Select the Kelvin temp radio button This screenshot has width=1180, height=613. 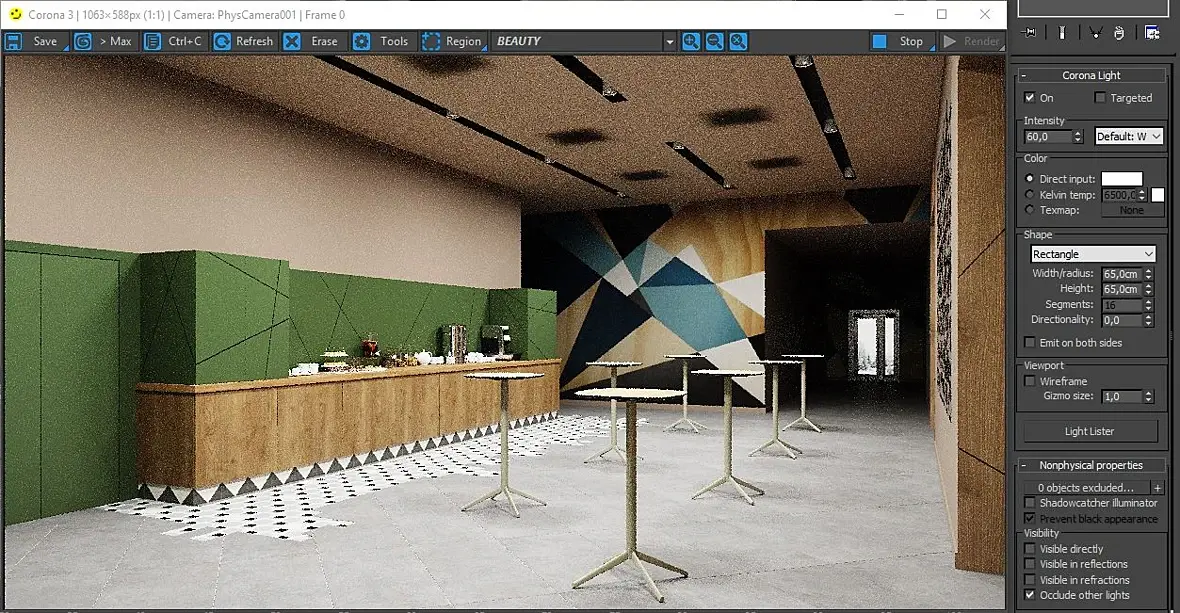pyautogui.click(x=1029, y=194)
